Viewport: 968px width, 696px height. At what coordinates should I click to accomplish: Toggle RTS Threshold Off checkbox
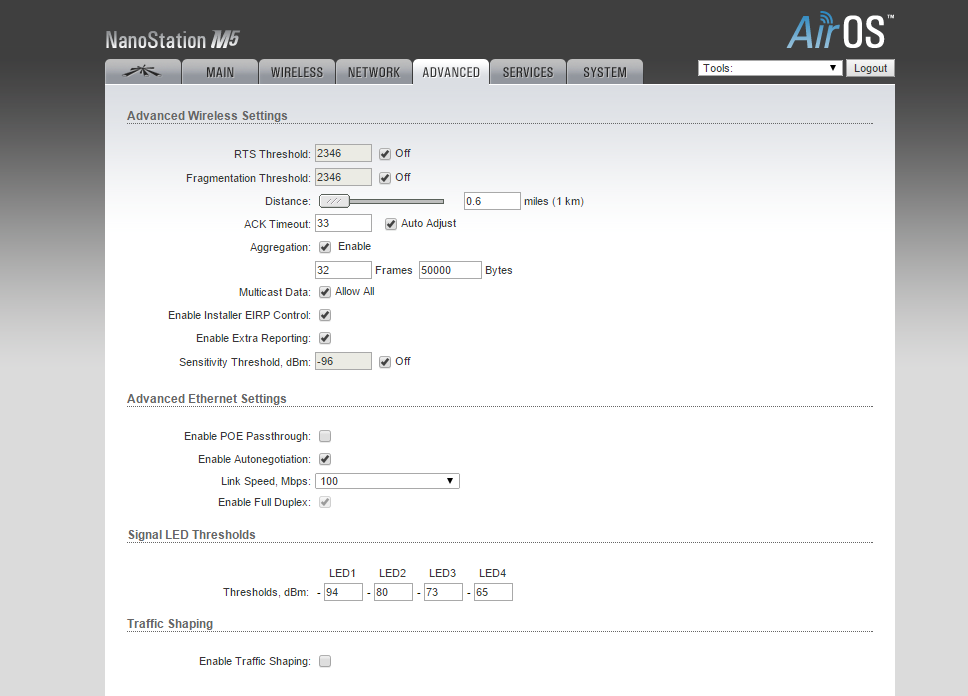385,154
